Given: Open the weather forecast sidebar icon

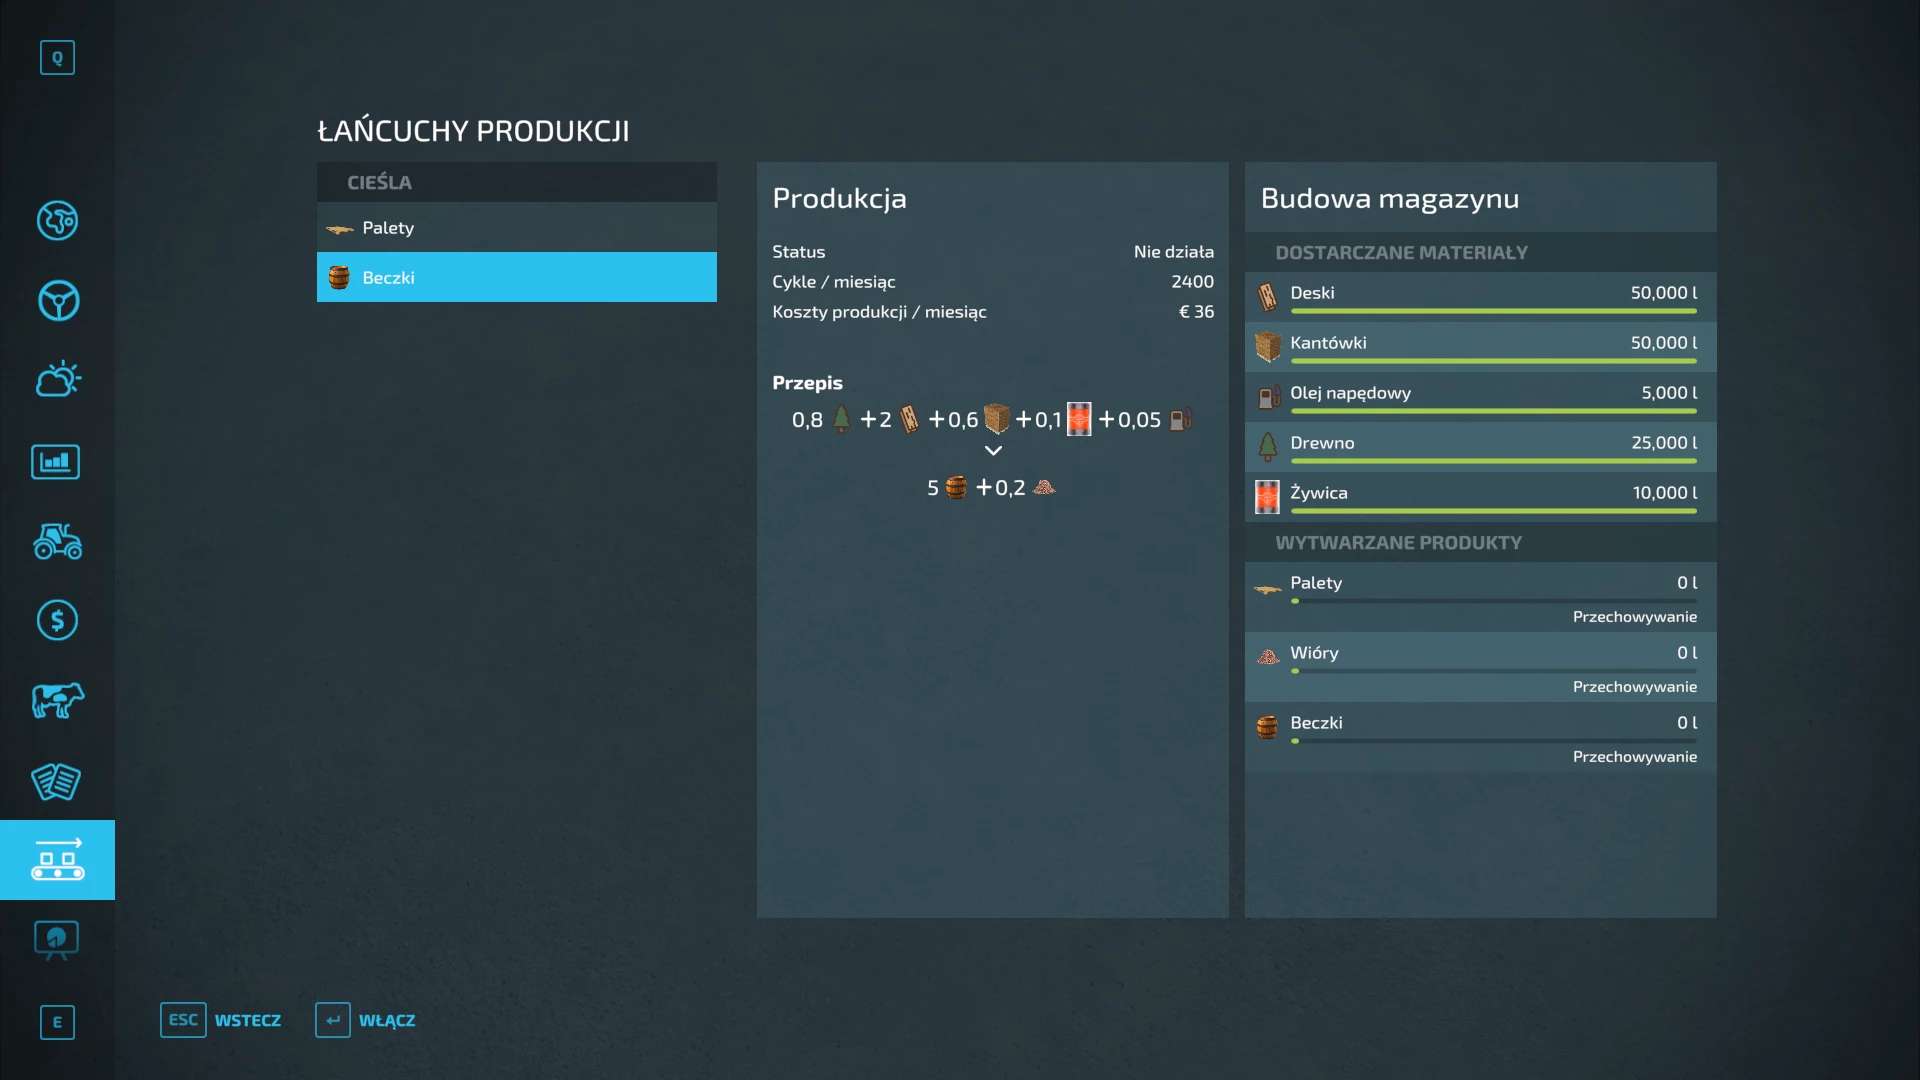Looking at the screenshot, I should (57, 380).
